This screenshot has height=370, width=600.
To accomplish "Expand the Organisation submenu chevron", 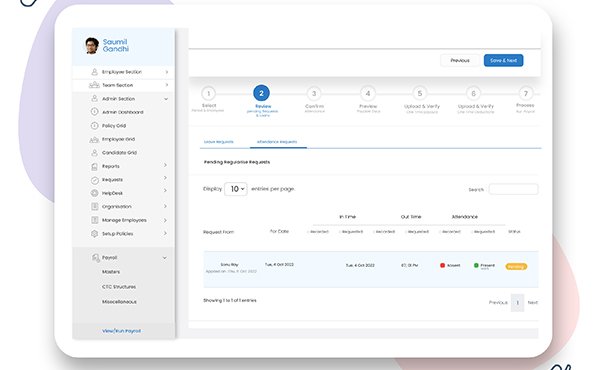I will coord(165,206).
